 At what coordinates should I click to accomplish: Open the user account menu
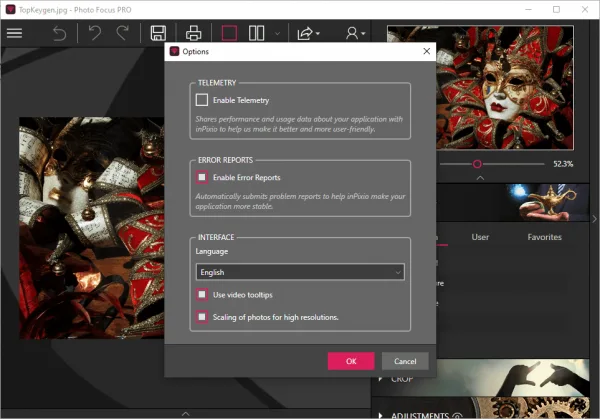click(x=355, y=33)
